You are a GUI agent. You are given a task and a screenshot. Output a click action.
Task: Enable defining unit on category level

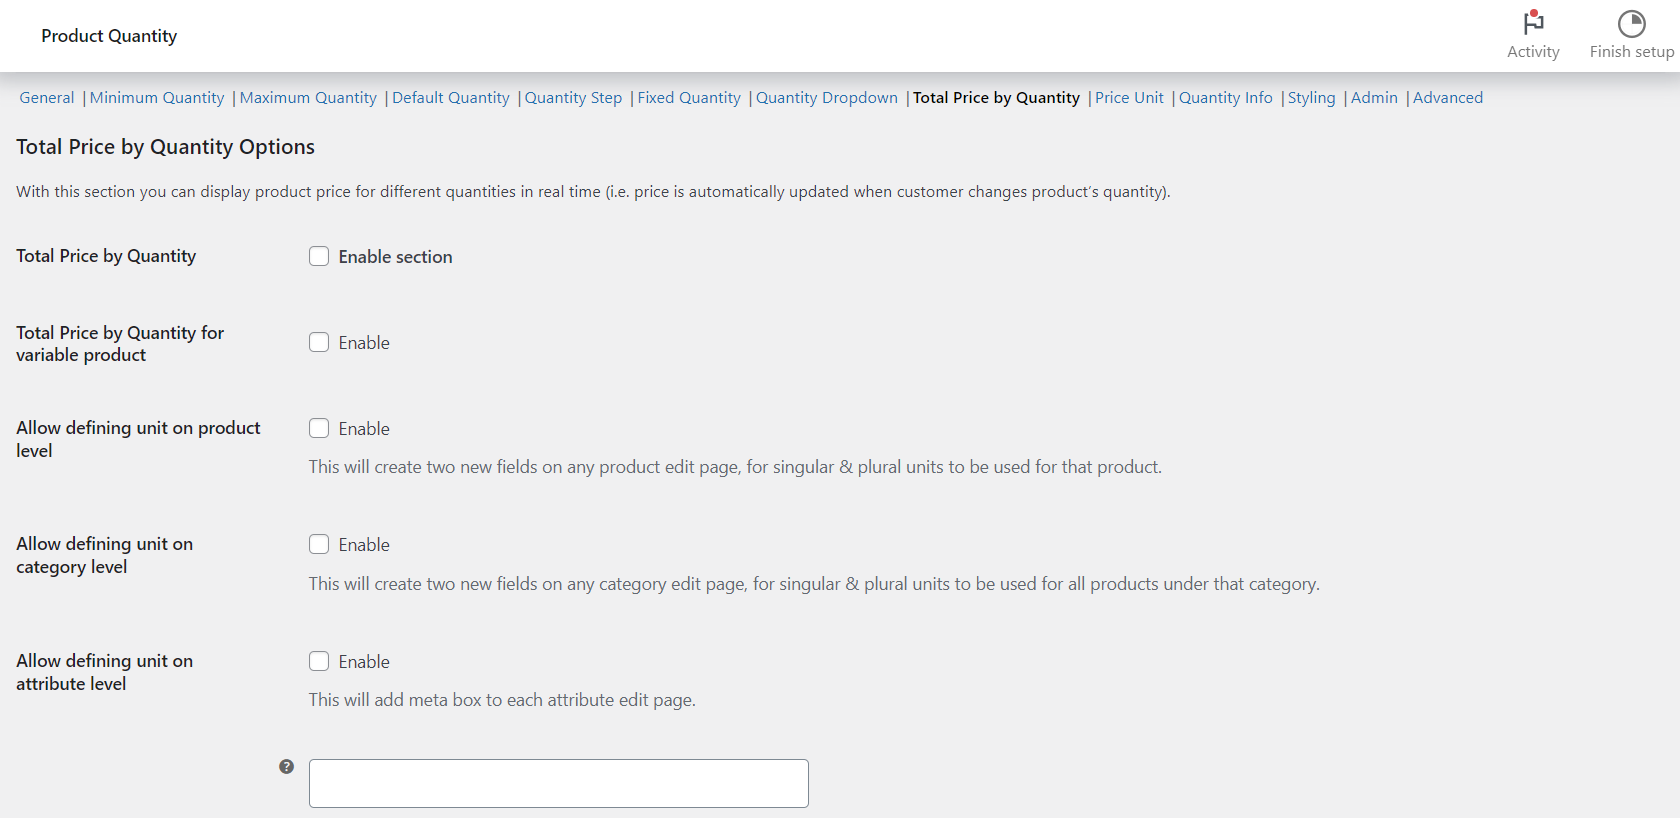(x=318, y=544)
